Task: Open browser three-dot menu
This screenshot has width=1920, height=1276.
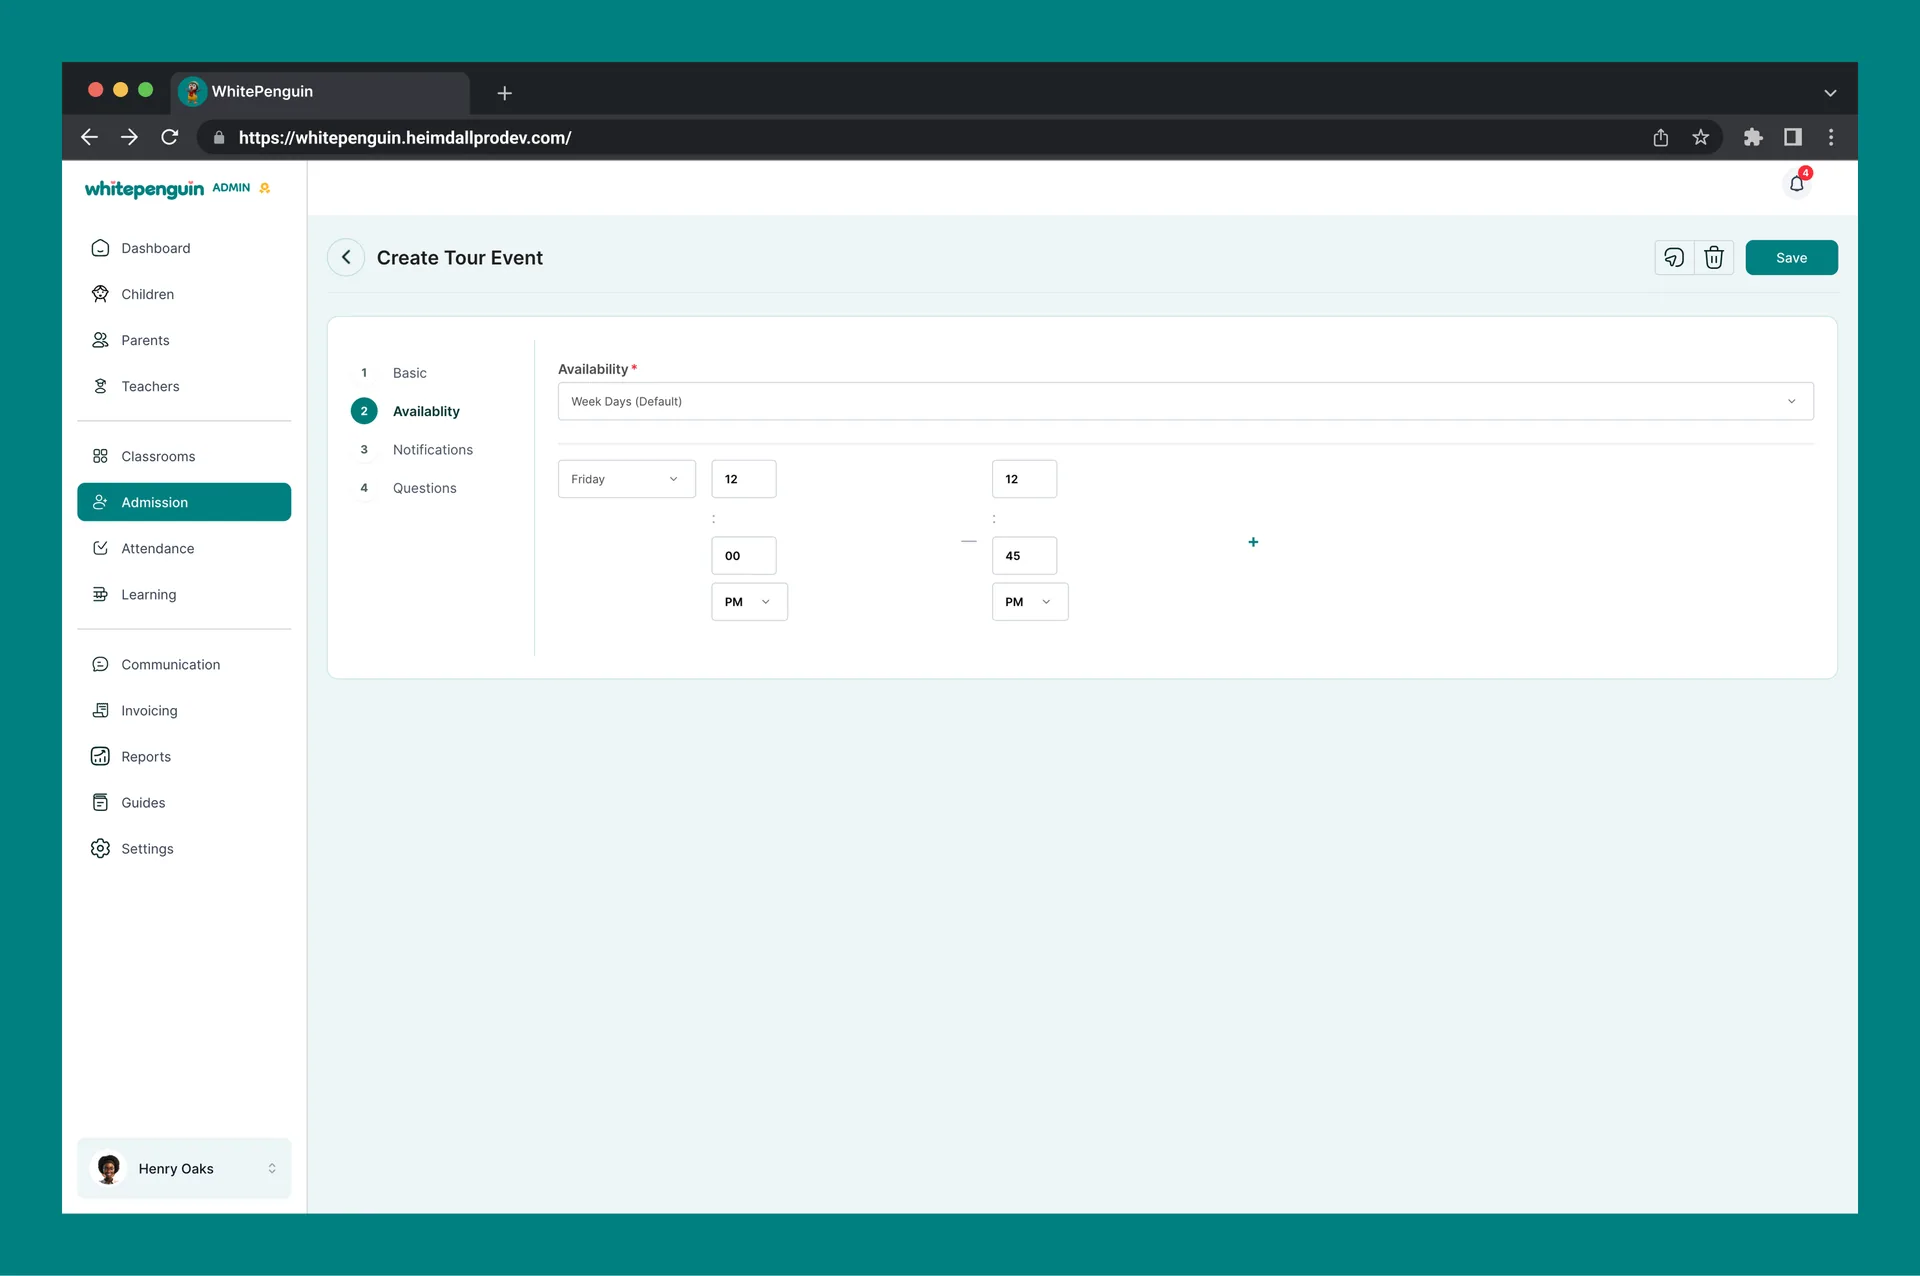Action: pos(1831,137)
